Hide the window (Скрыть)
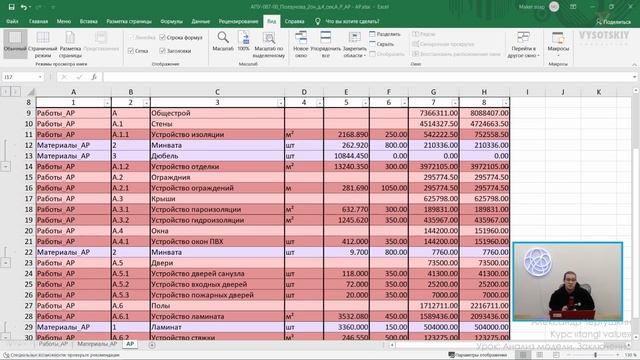 [x=382, y=44]
